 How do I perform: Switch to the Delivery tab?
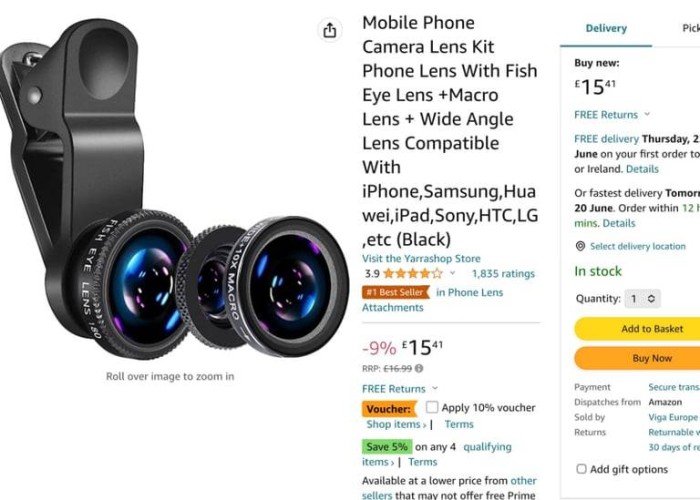(606, 29)
